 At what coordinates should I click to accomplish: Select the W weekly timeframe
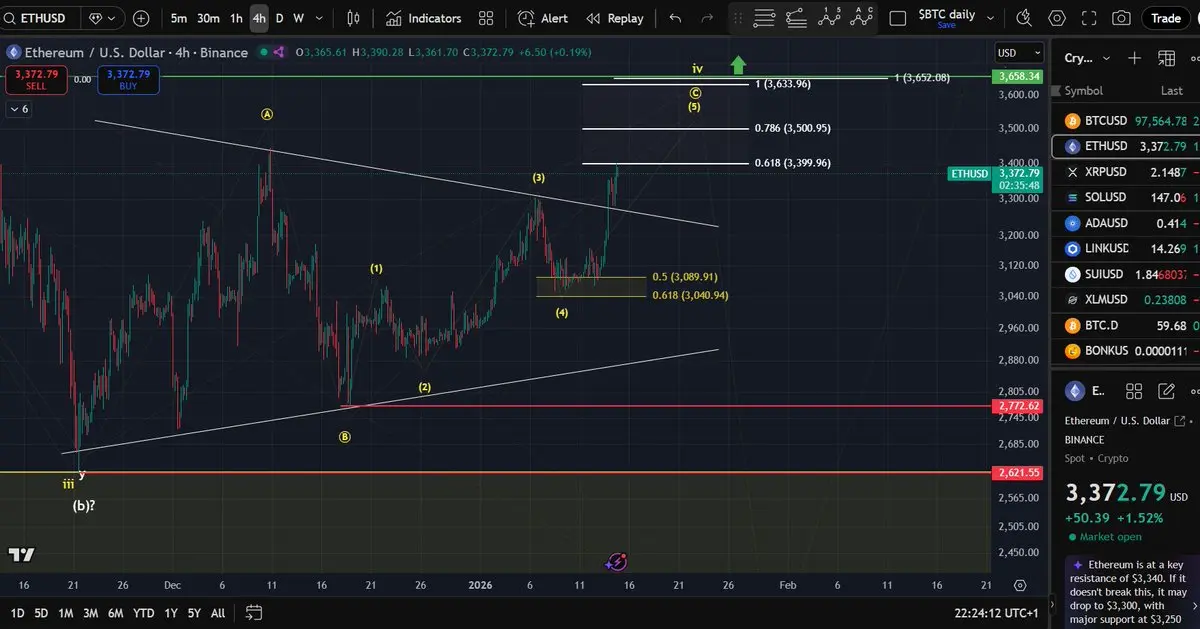pos(298,18)
